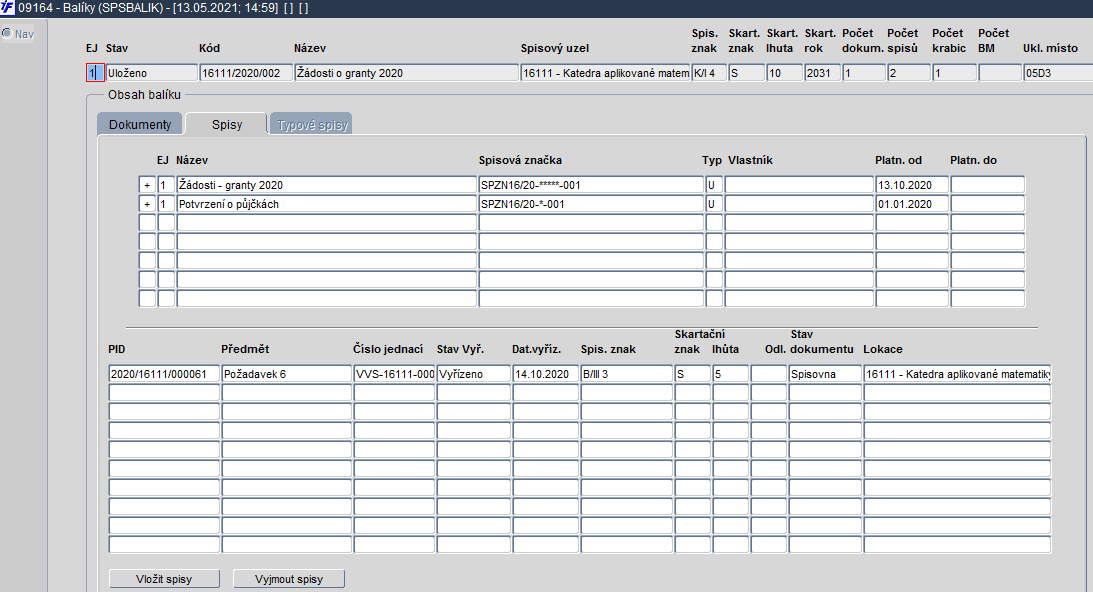Viewport: 1093px width, 592px height.
Task: Click the Počet dokum. field
Action: pos(864,73)
